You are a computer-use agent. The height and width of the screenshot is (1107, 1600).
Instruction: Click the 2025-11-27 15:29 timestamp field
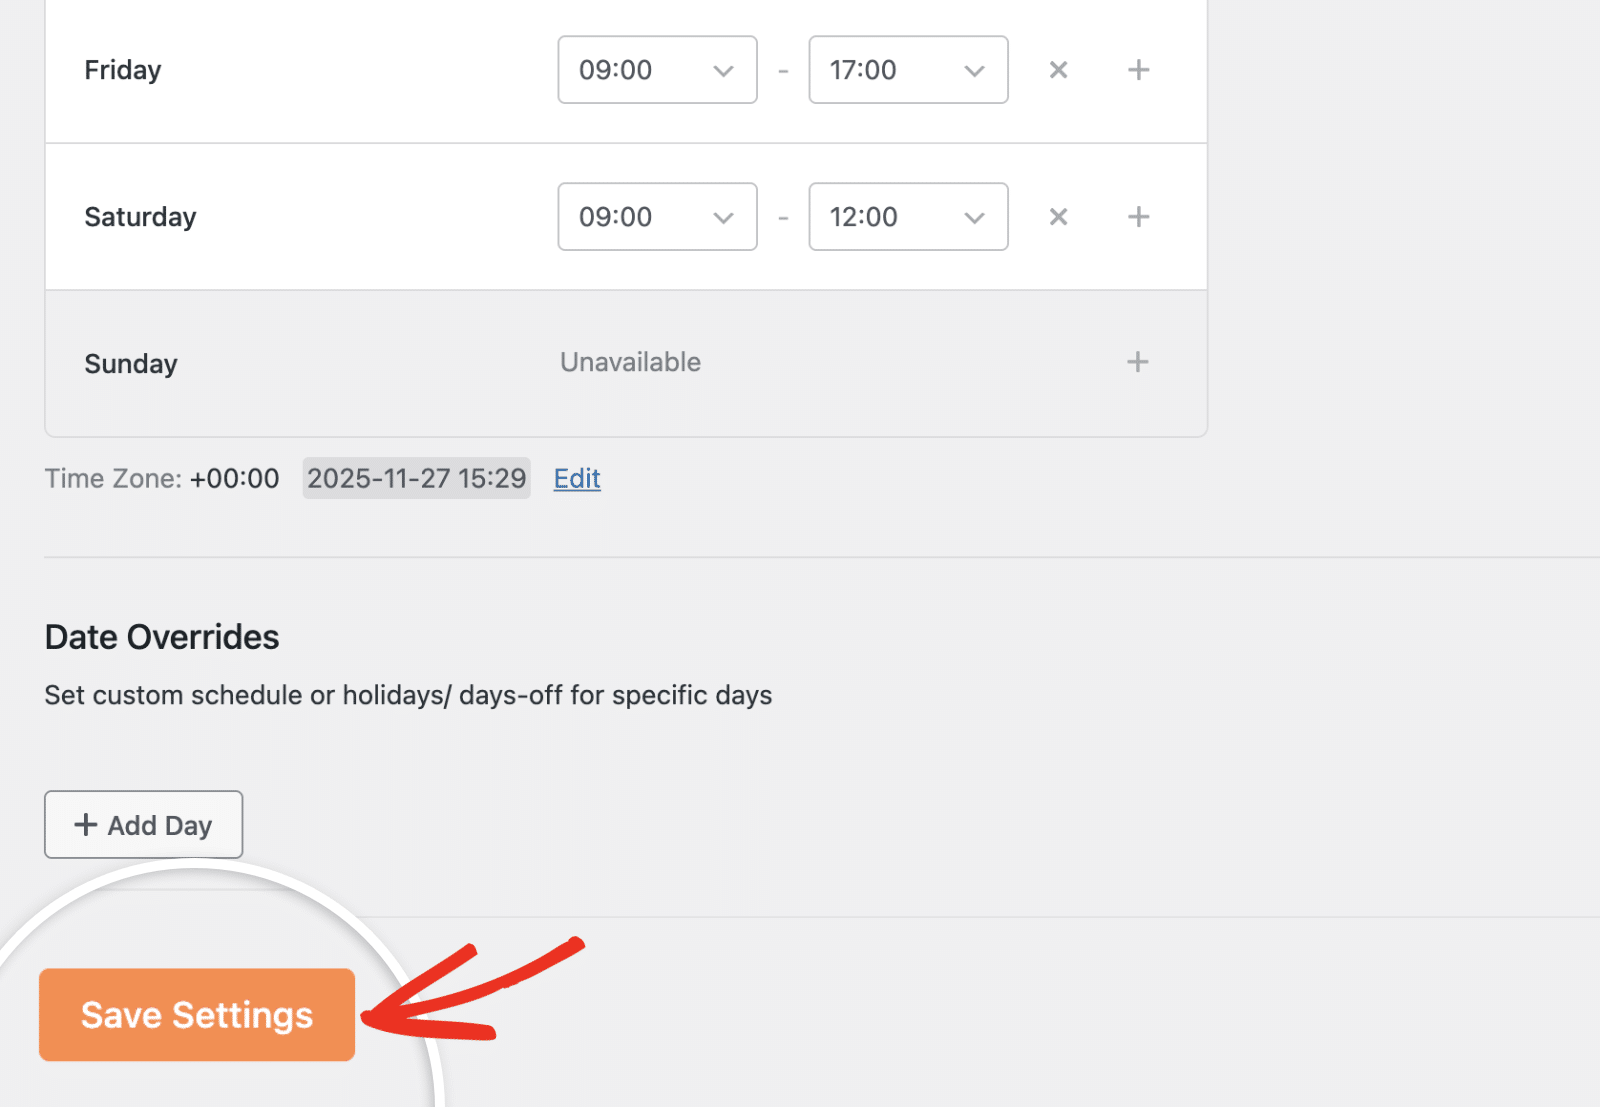pos(416,478)
